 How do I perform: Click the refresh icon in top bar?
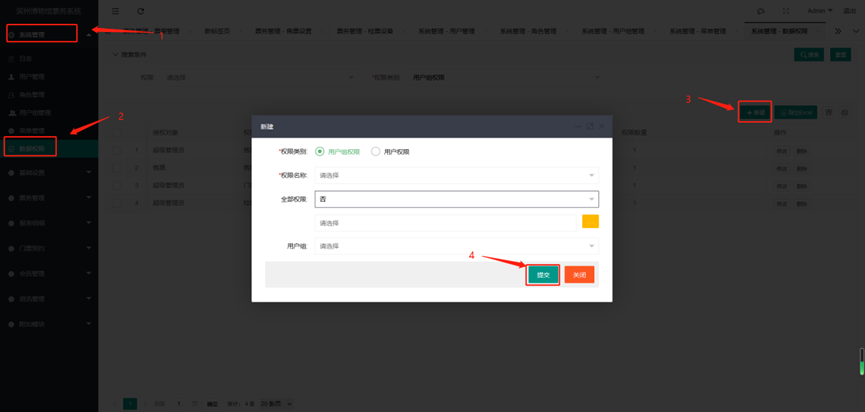tap(140, 11)
